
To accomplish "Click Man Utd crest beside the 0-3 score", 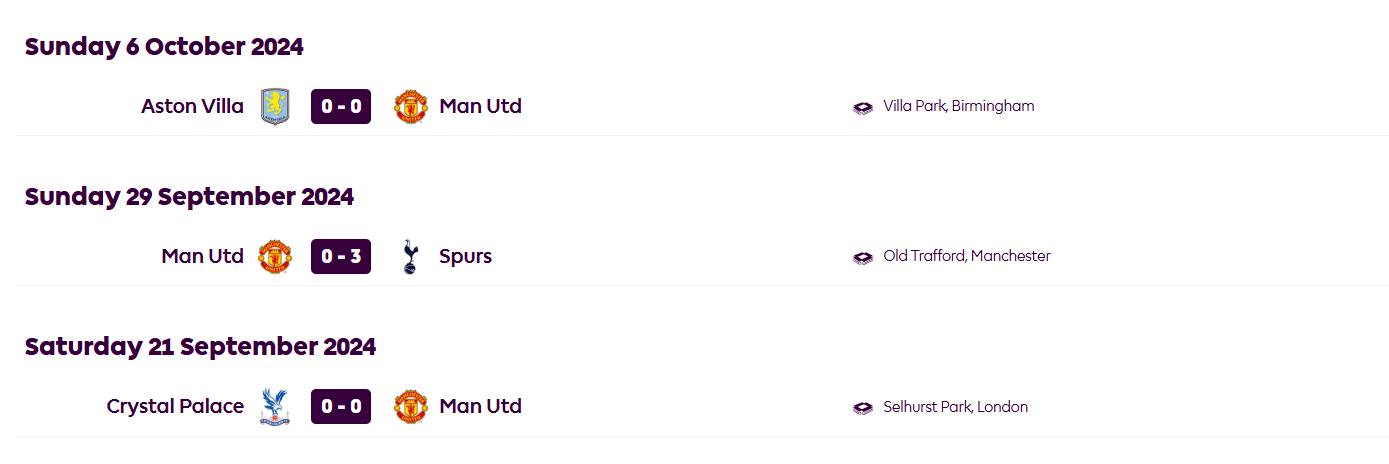I will click(275, 256).
